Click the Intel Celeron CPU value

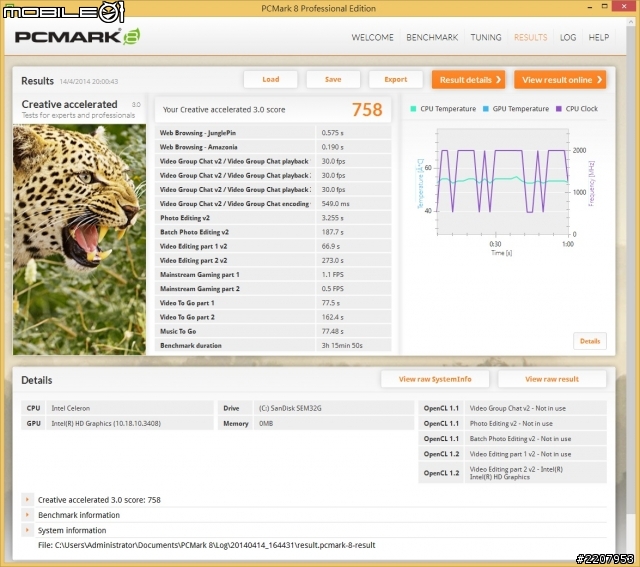pyautogui.click(x=130, y=408)
